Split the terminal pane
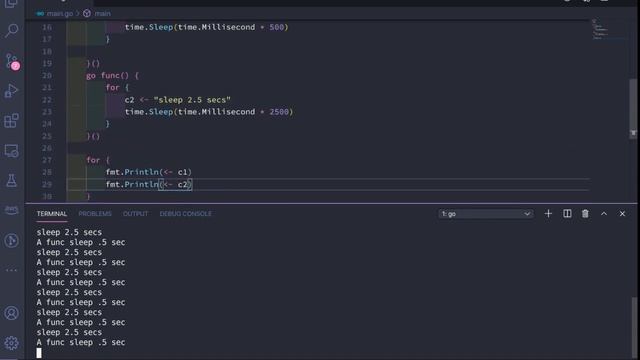 tap(567, 213)
